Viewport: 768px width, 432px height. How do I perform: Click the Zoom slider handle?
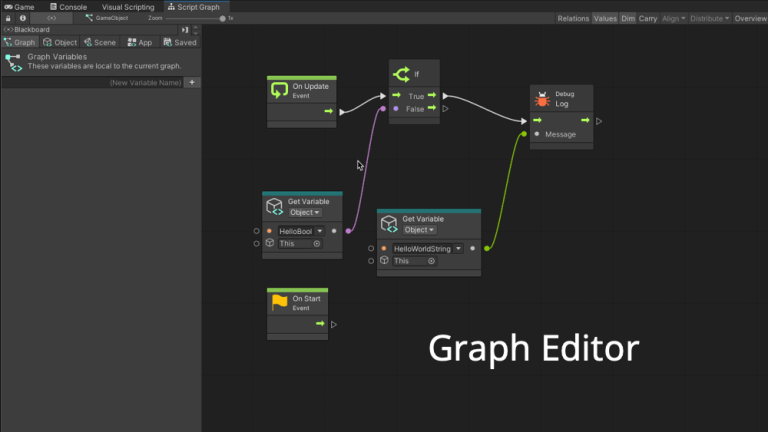[222, 18]
